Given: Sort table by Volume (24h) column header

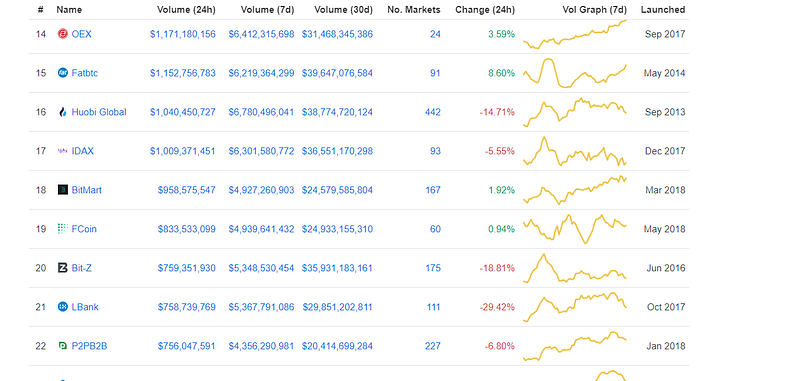Looking at the screenshot, I should click(x=186, y=10).
